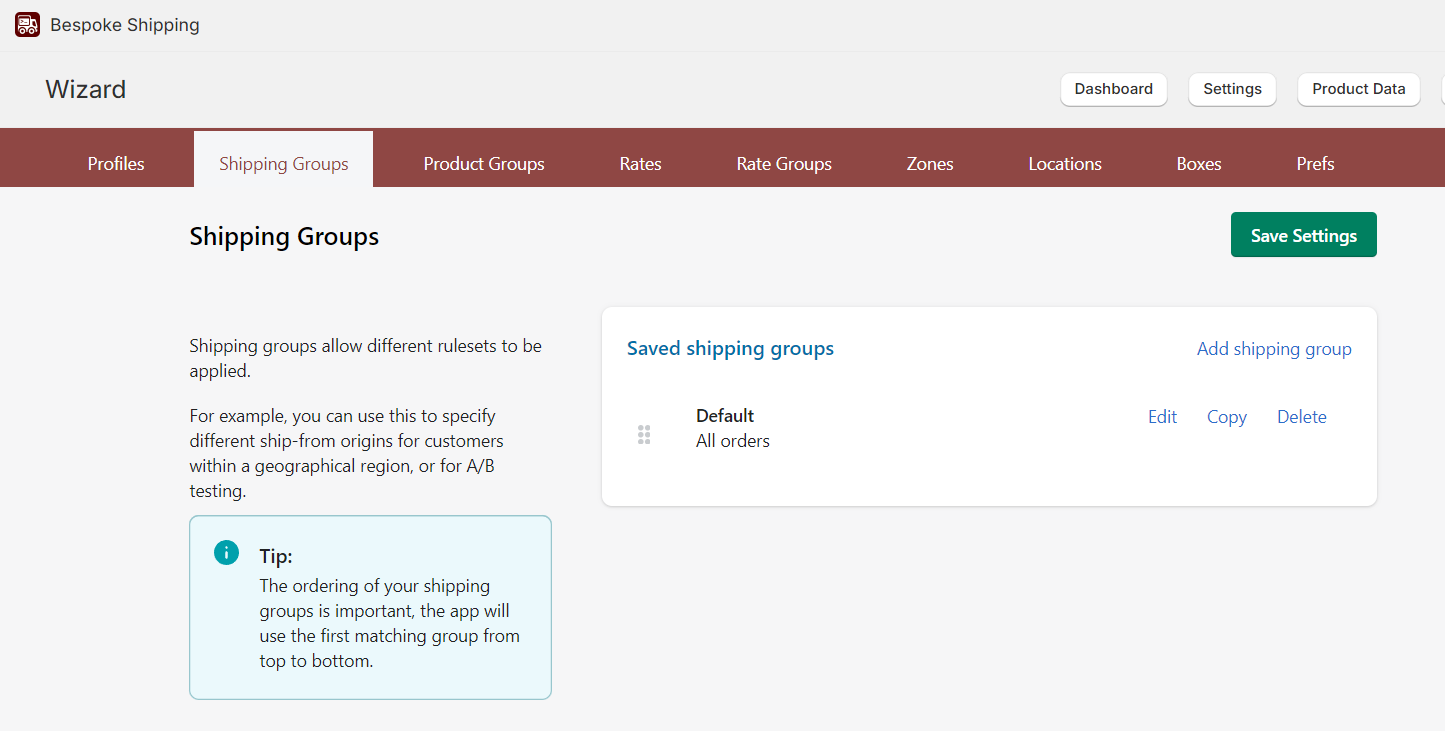Open the Rate Groups tab
The height and width of the screenshot is (731, 1445).
pyautogui.click(x=784, y=164)
